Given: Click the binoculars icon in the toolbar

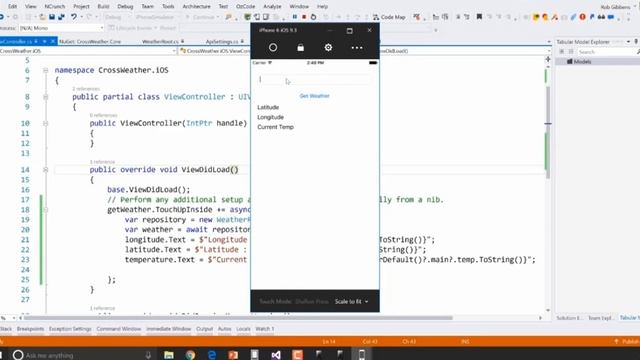Looking at the screenshot, I should pyautogui.click(x=601, y=17).
